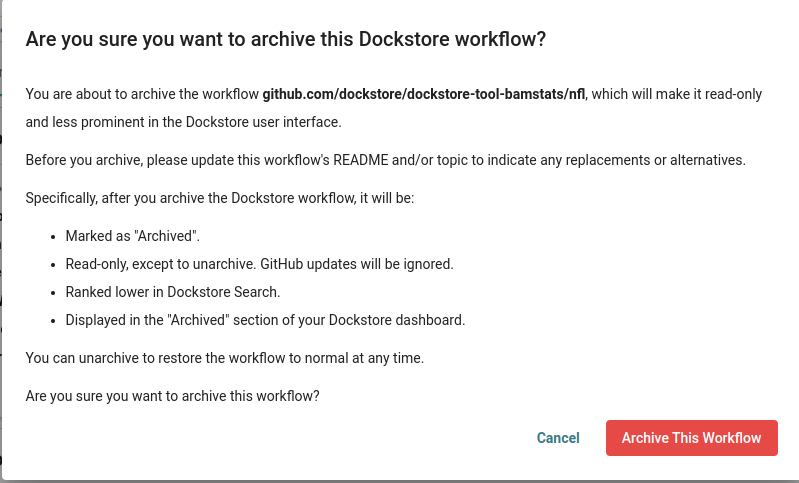Confirm with Archive This Workflow button

[691, 438]
